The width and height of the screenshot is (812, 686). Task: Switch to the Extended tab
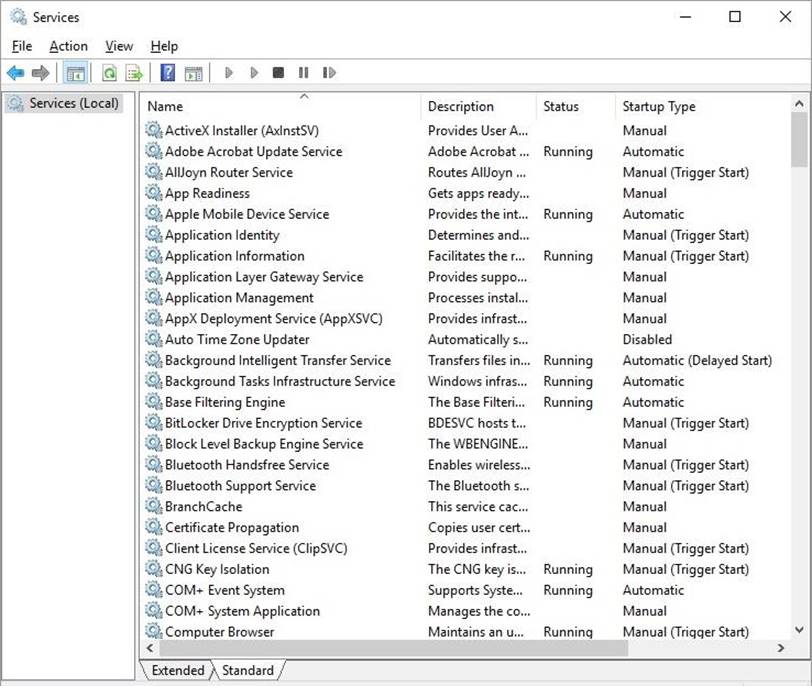(177, 670)
